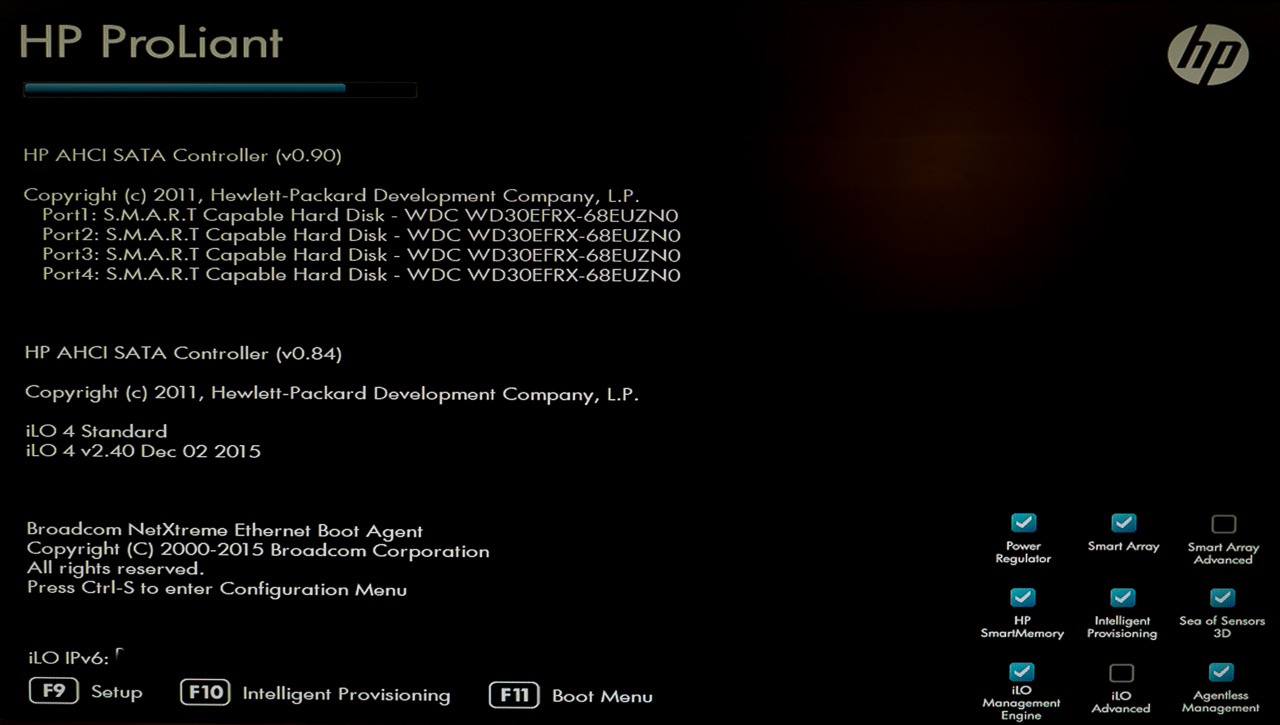This screenshot has height=725, width=1280.
Task: Click the HP SmartMemory label
Action: coord(1022,627)
